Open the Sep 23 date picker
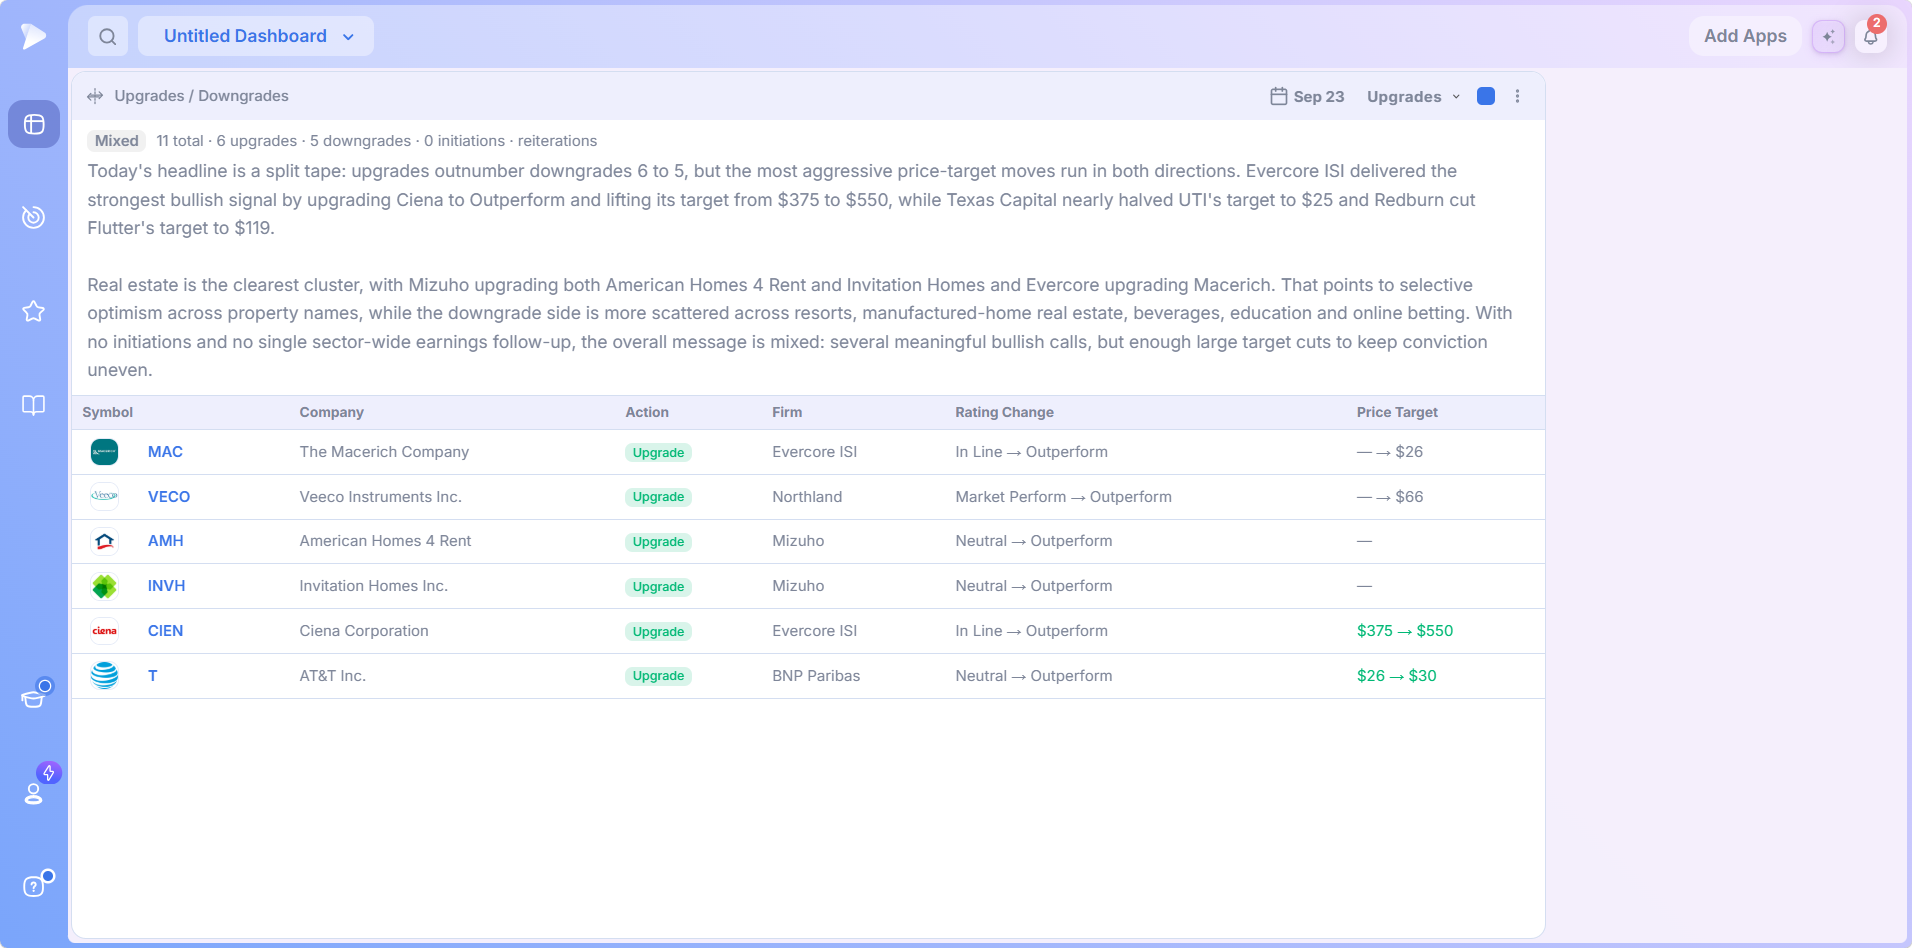Image resolution: width=1912 pixels, height=948 pixels. pos(1307,97)
